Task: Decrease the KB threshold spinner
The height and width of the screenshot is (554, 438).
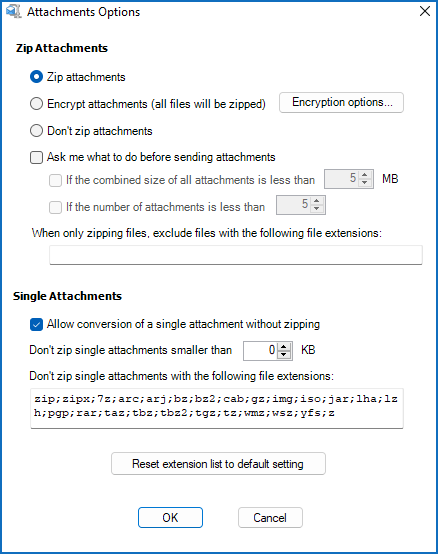Action: pos(284,355)
